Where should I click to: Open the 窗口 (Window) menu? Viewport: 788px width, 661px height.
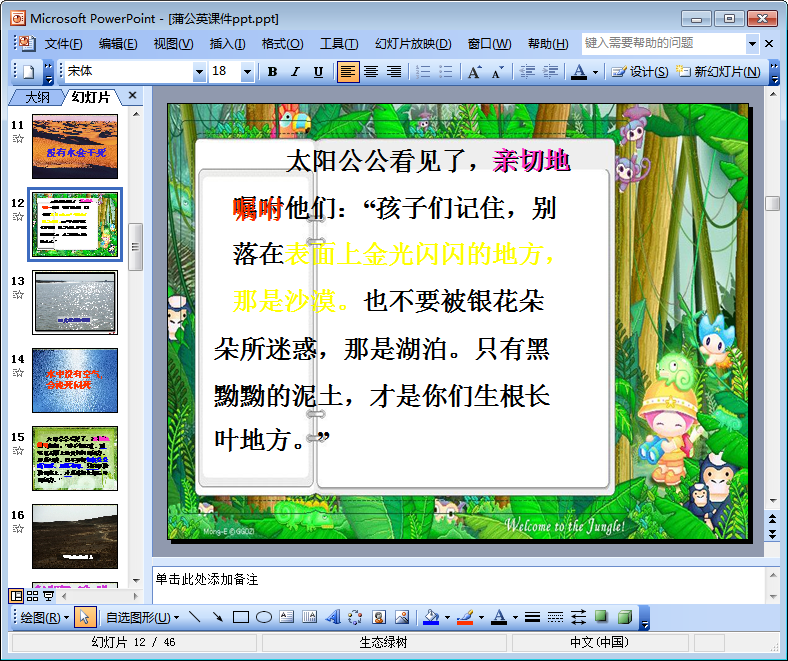489,44
